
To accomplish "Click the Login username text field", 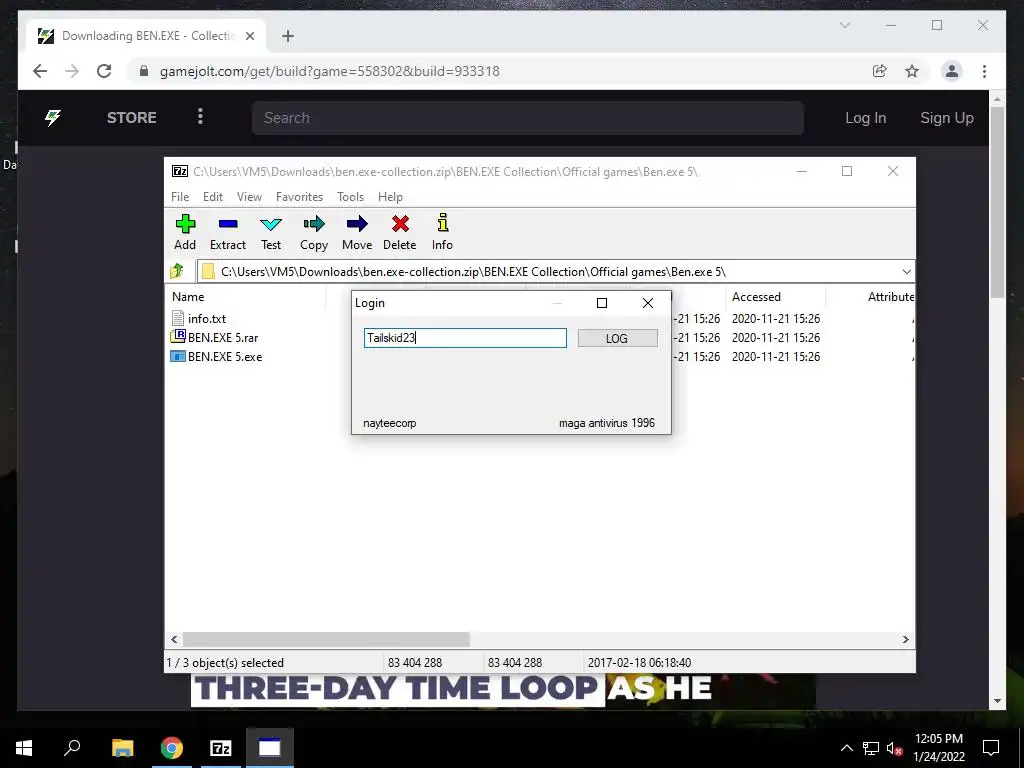I will [465, 338].
